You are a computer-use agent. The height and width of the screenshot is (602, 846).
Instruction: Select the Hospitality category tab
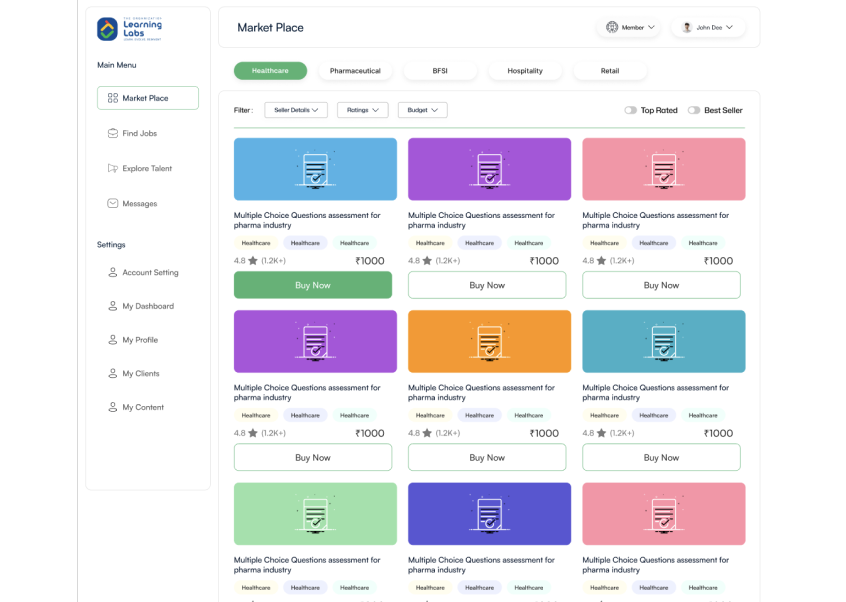point(525,71)
